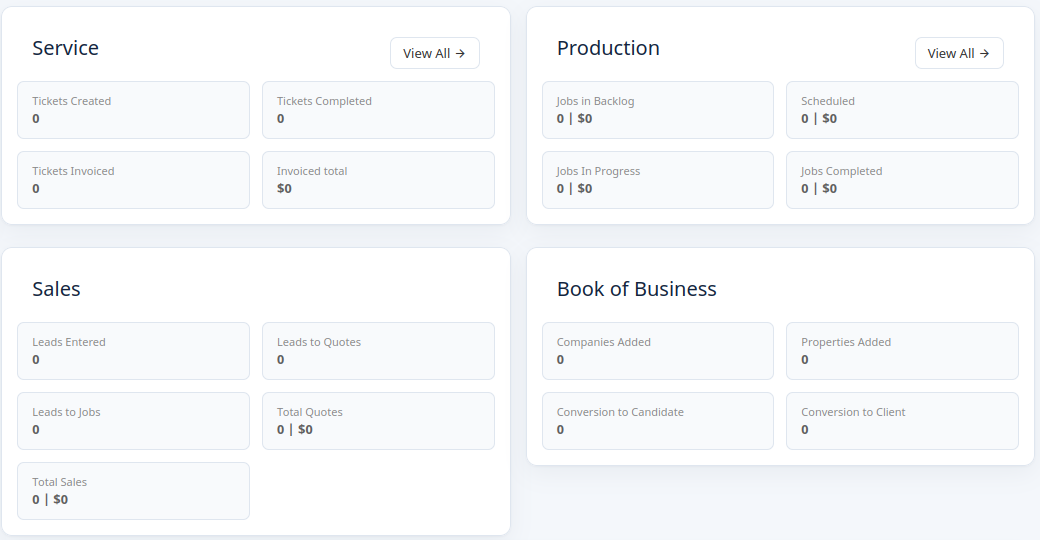Click the Leads Entered card
The width and height of the screenshot is (1040, 540).
133,351
